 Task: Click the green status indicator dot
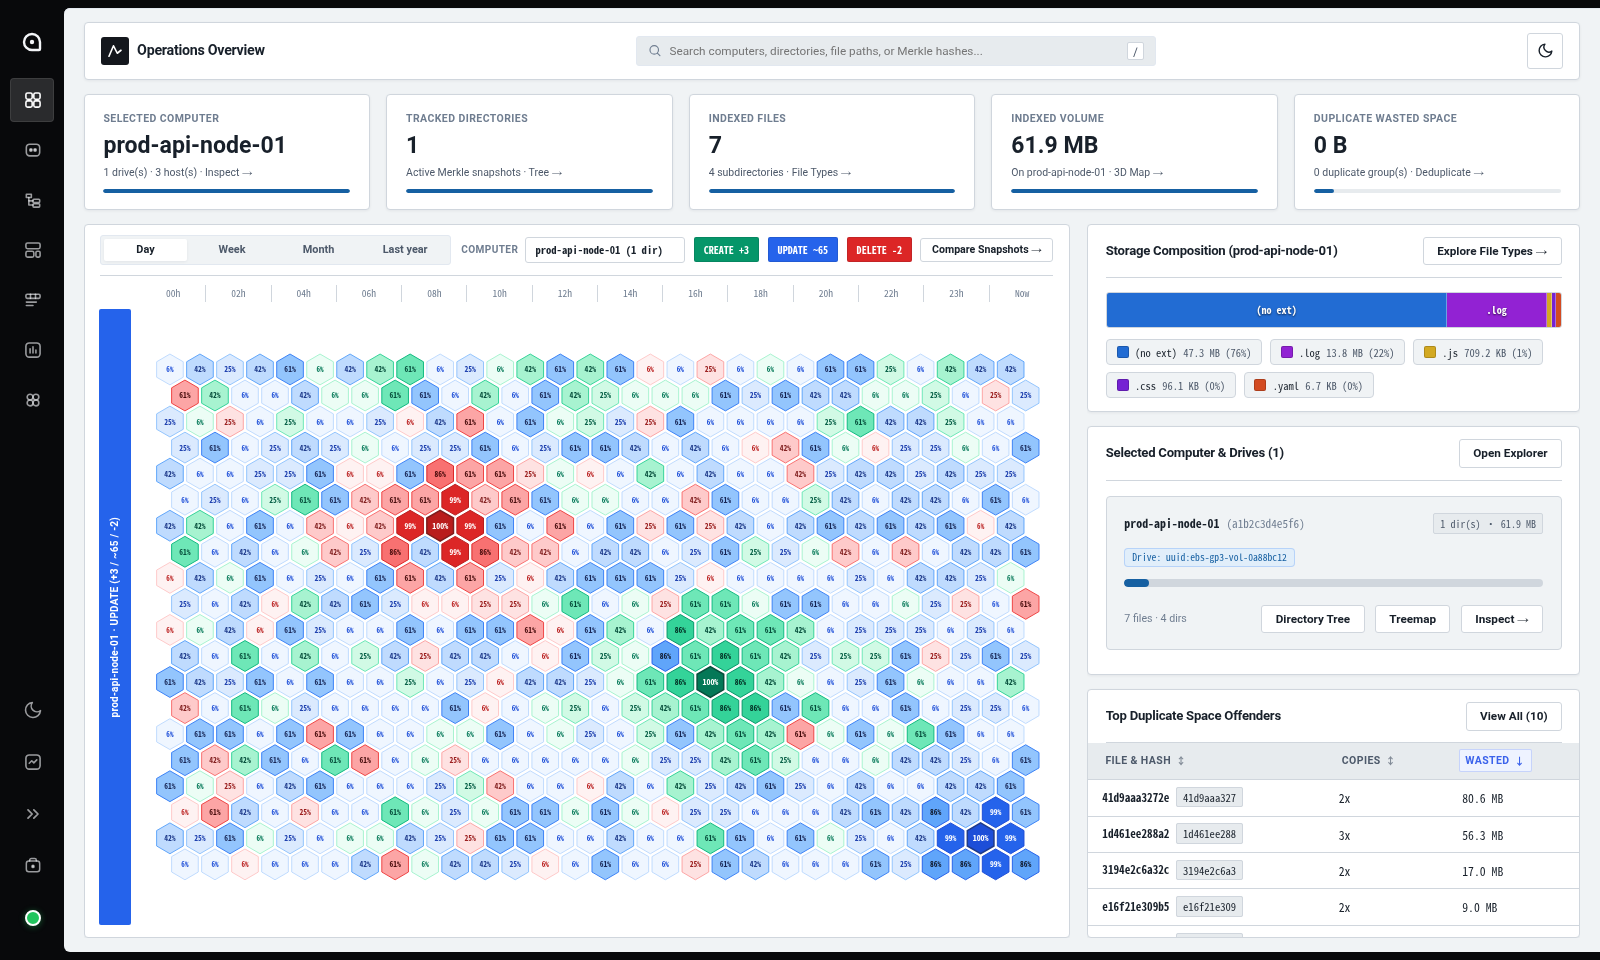[x=32, y=918]
